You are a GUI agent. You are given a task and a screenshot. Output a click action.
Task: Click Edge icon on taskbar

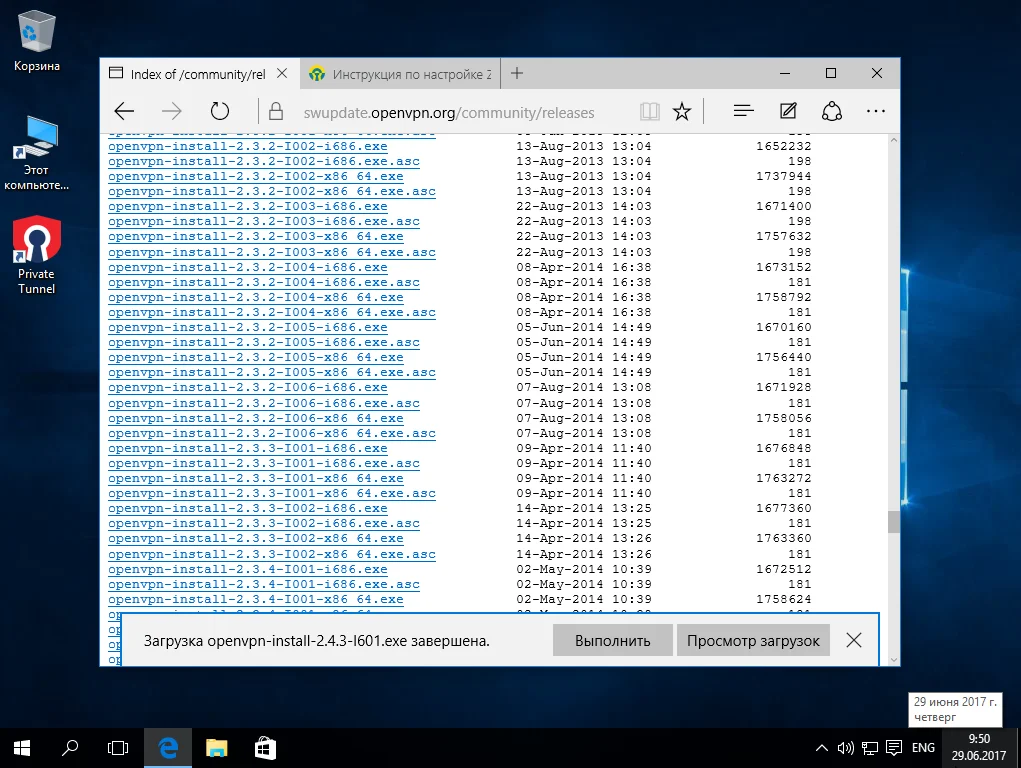168,748
